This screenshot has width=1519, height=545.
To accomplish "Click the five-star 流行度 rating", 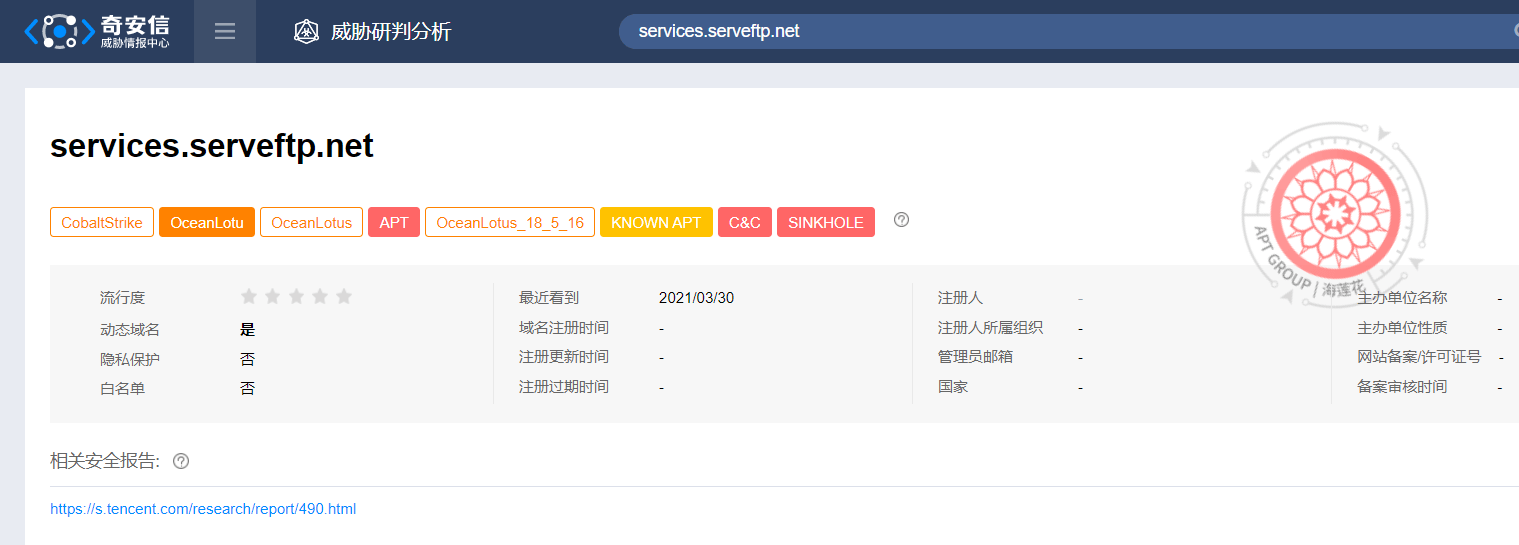I will click(296, 296).
